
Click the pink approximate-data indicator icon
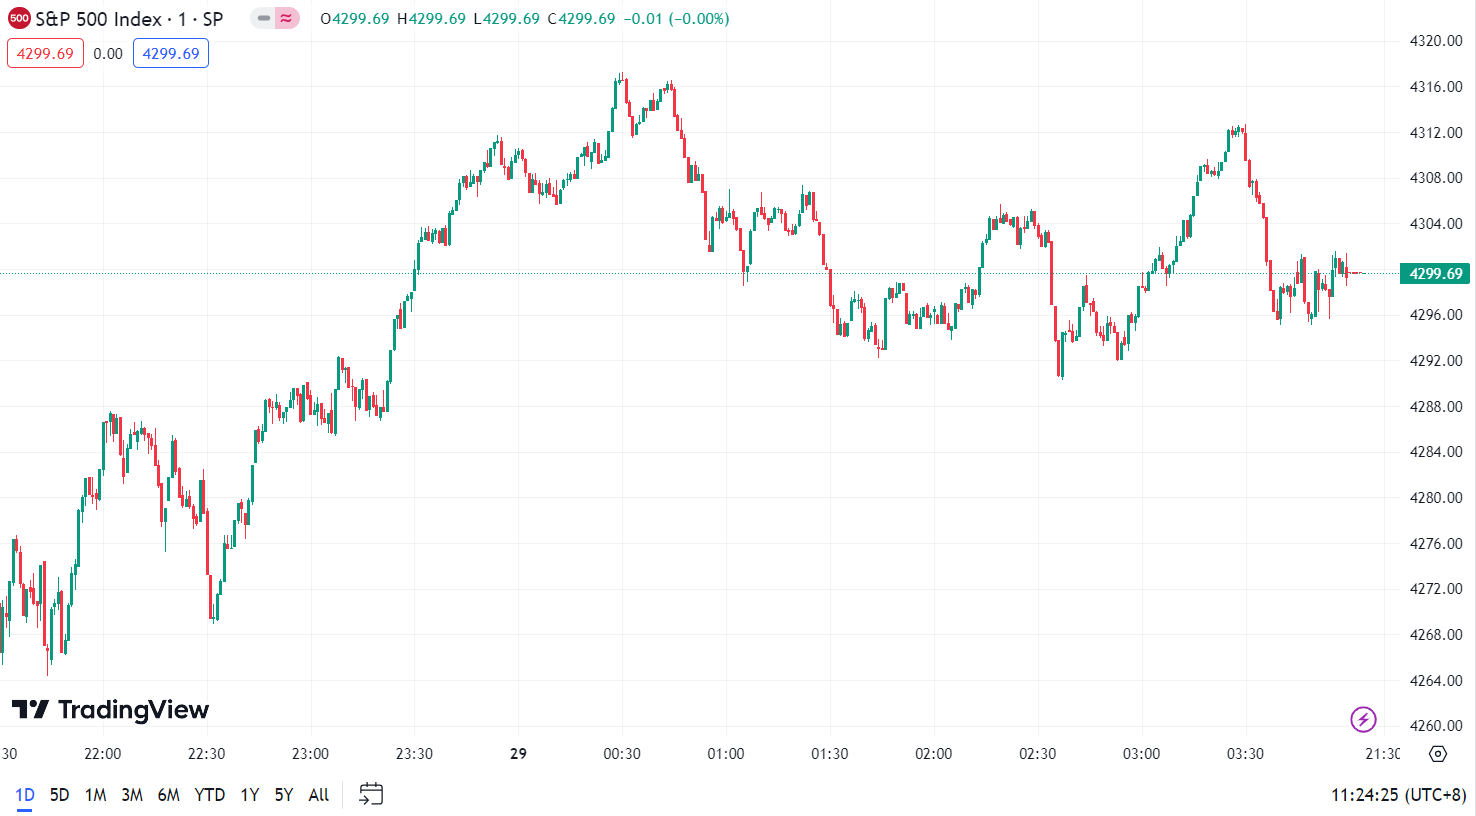(287, 19)
